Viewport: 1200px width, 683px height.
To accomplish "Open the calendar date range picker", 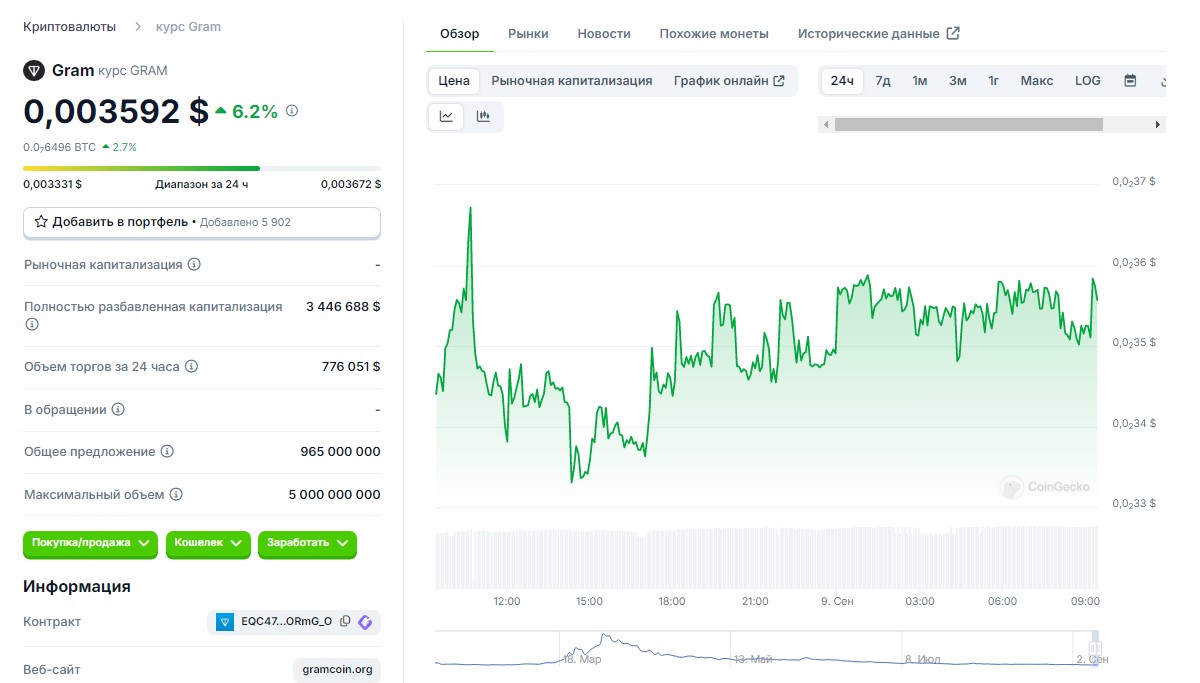I will 1130,81.
